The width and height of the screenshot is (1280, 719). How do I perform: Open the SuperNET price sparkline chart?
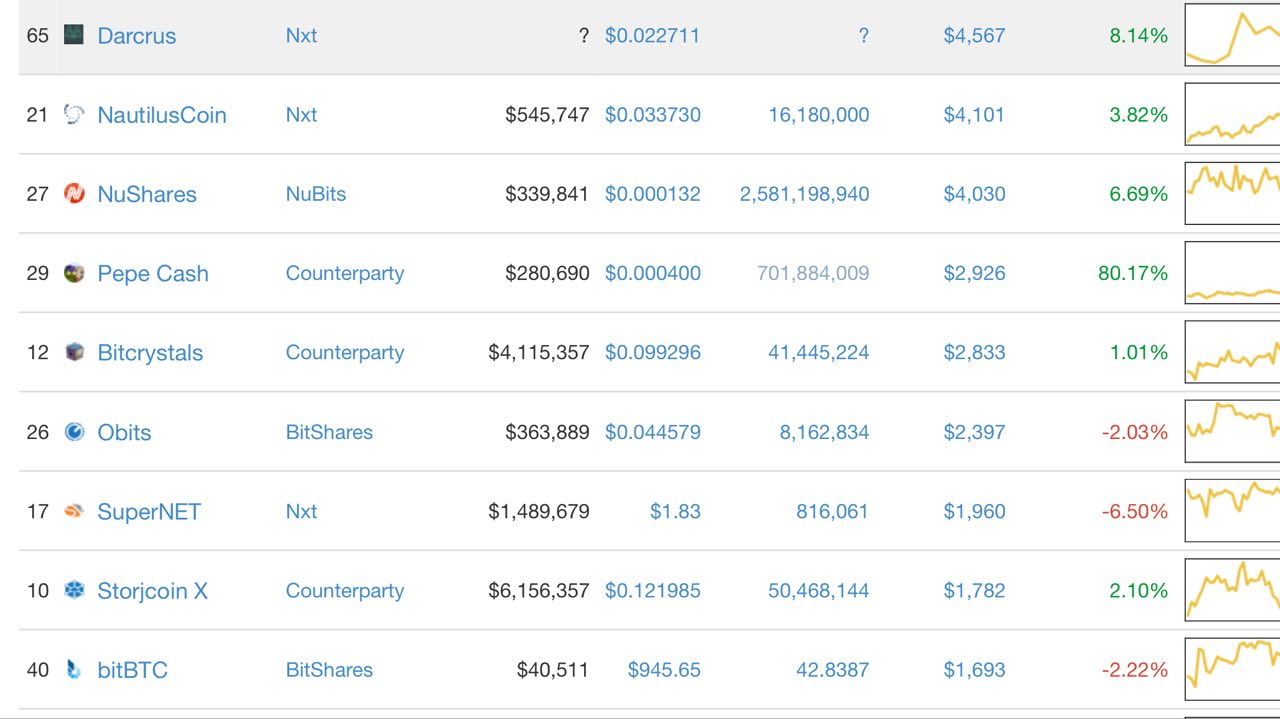point(1232,511)
